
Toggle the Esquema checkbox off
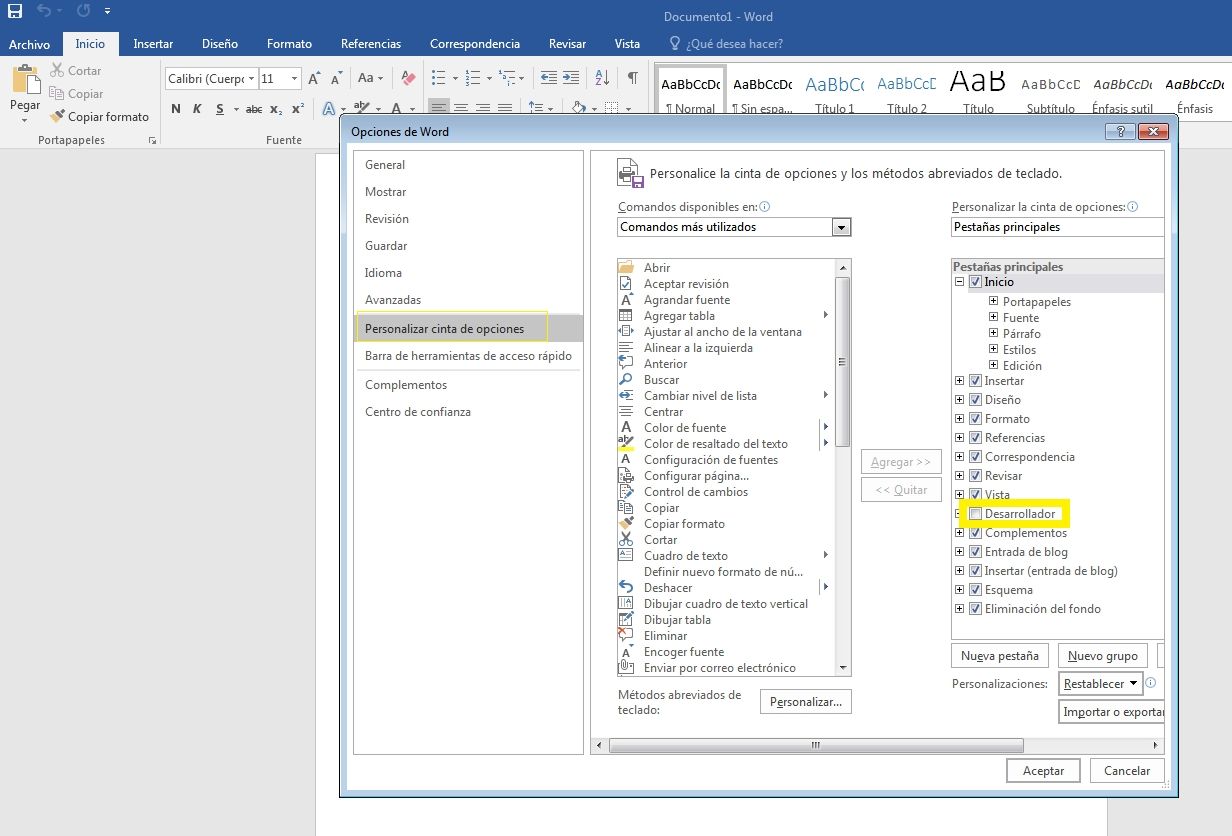point(975,590)
